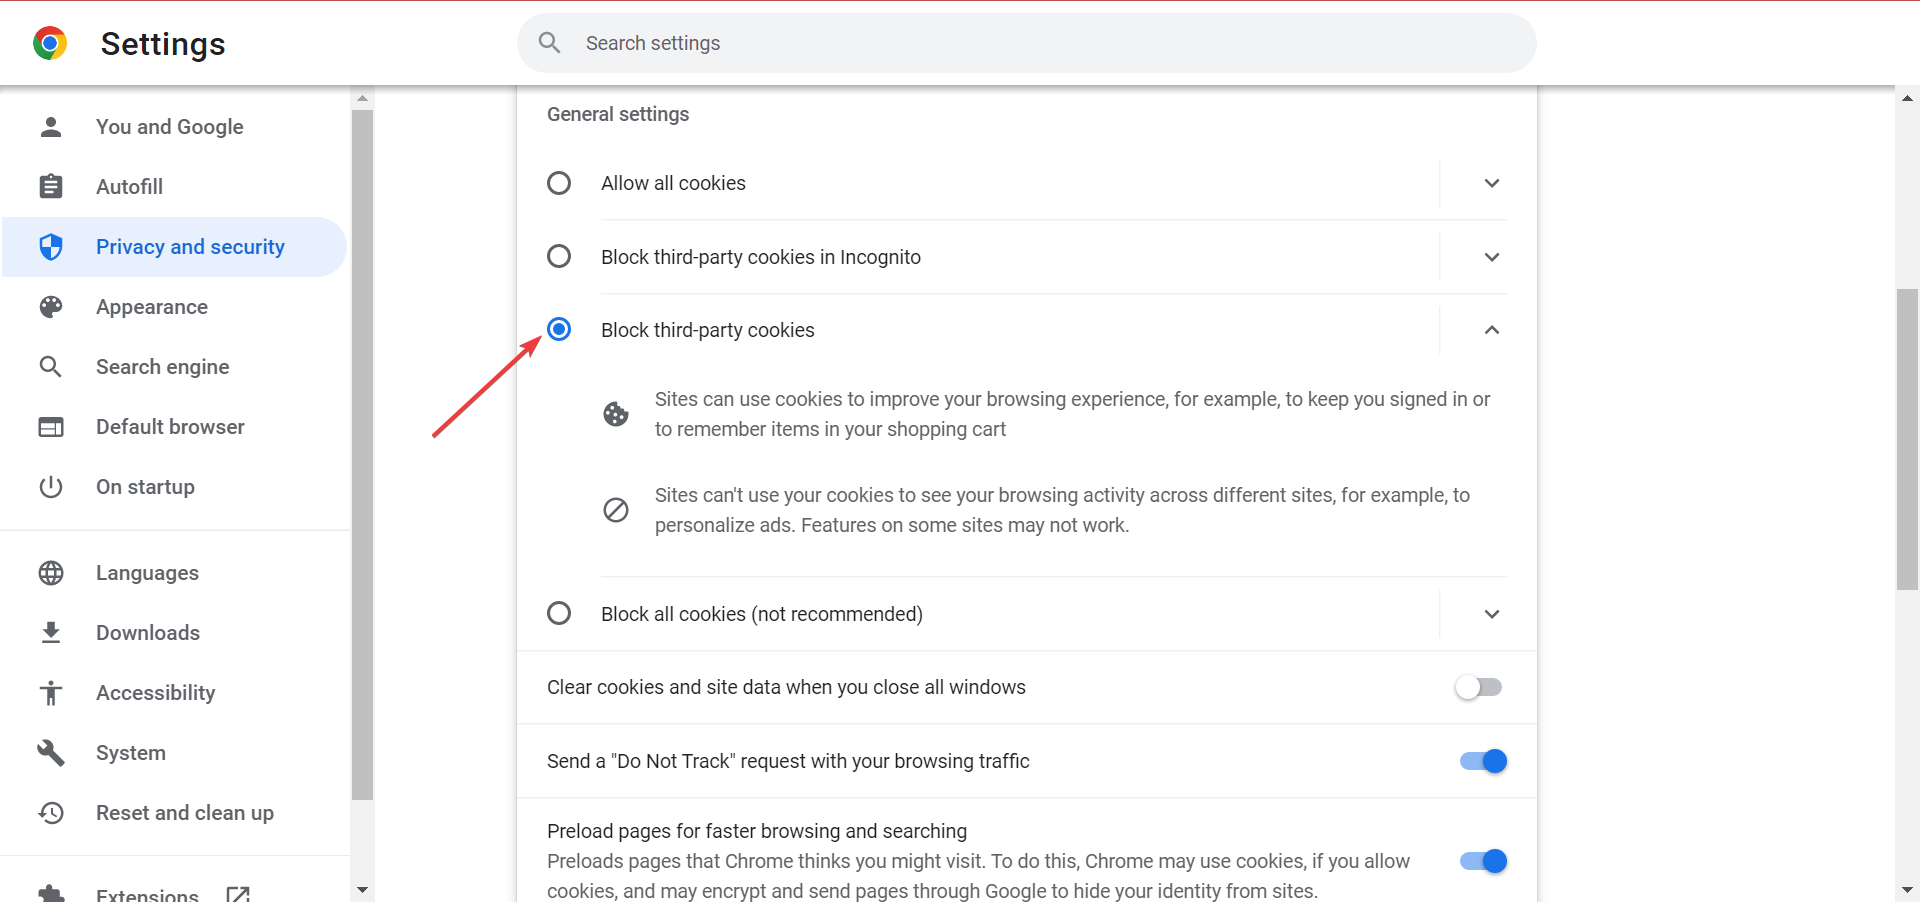Click the On startup power icon
1920x902 pixels.
click(51, 487)
